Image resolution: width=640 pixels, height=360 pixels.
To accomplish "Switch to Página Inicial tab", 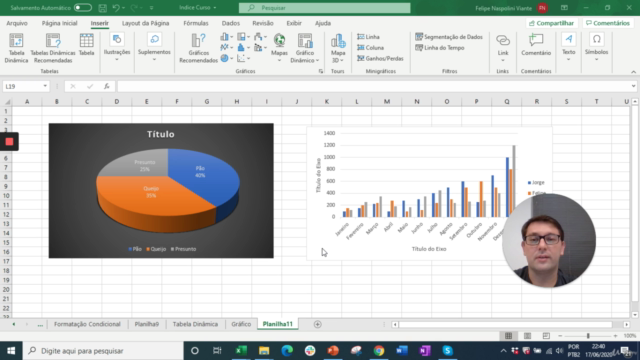I will [x=59, y=23].
